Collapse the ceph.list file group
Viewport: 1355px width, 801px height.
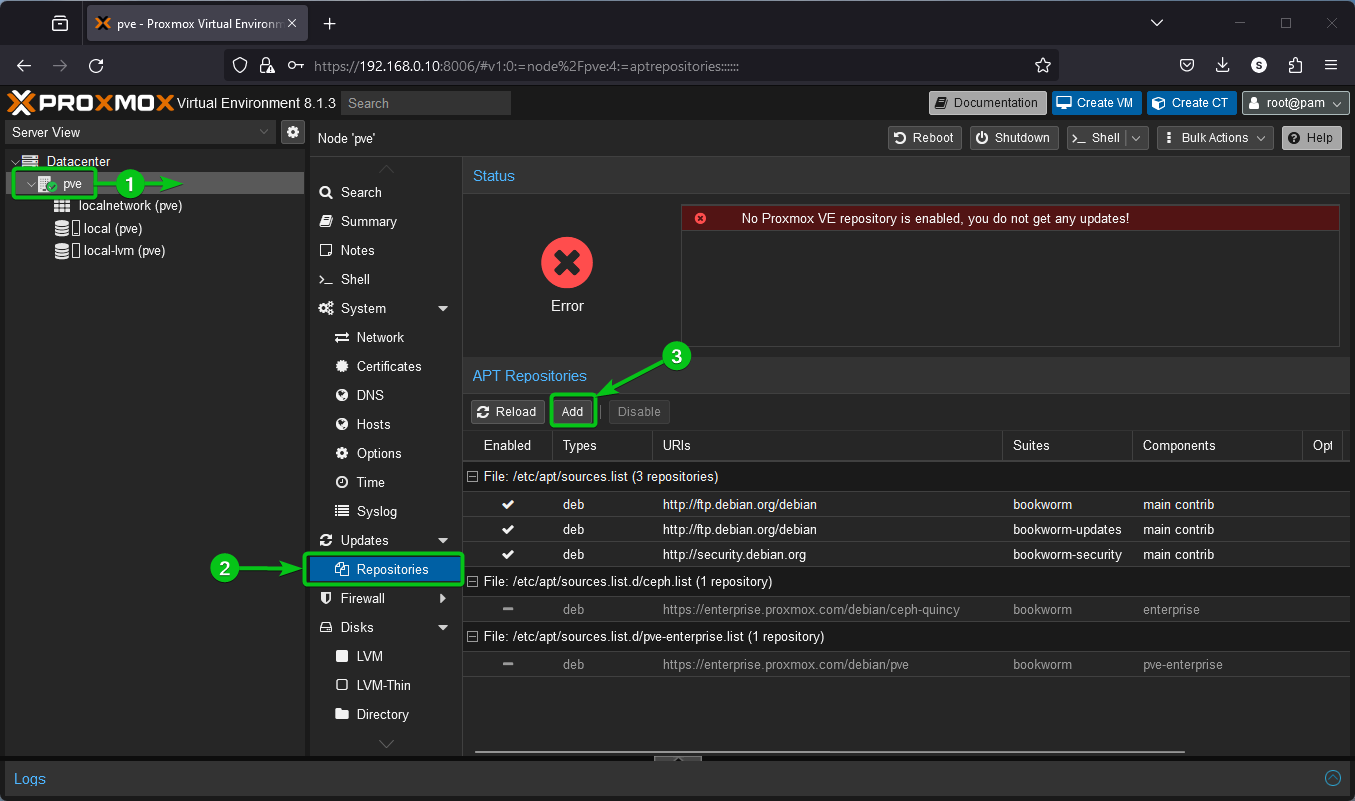472,581
